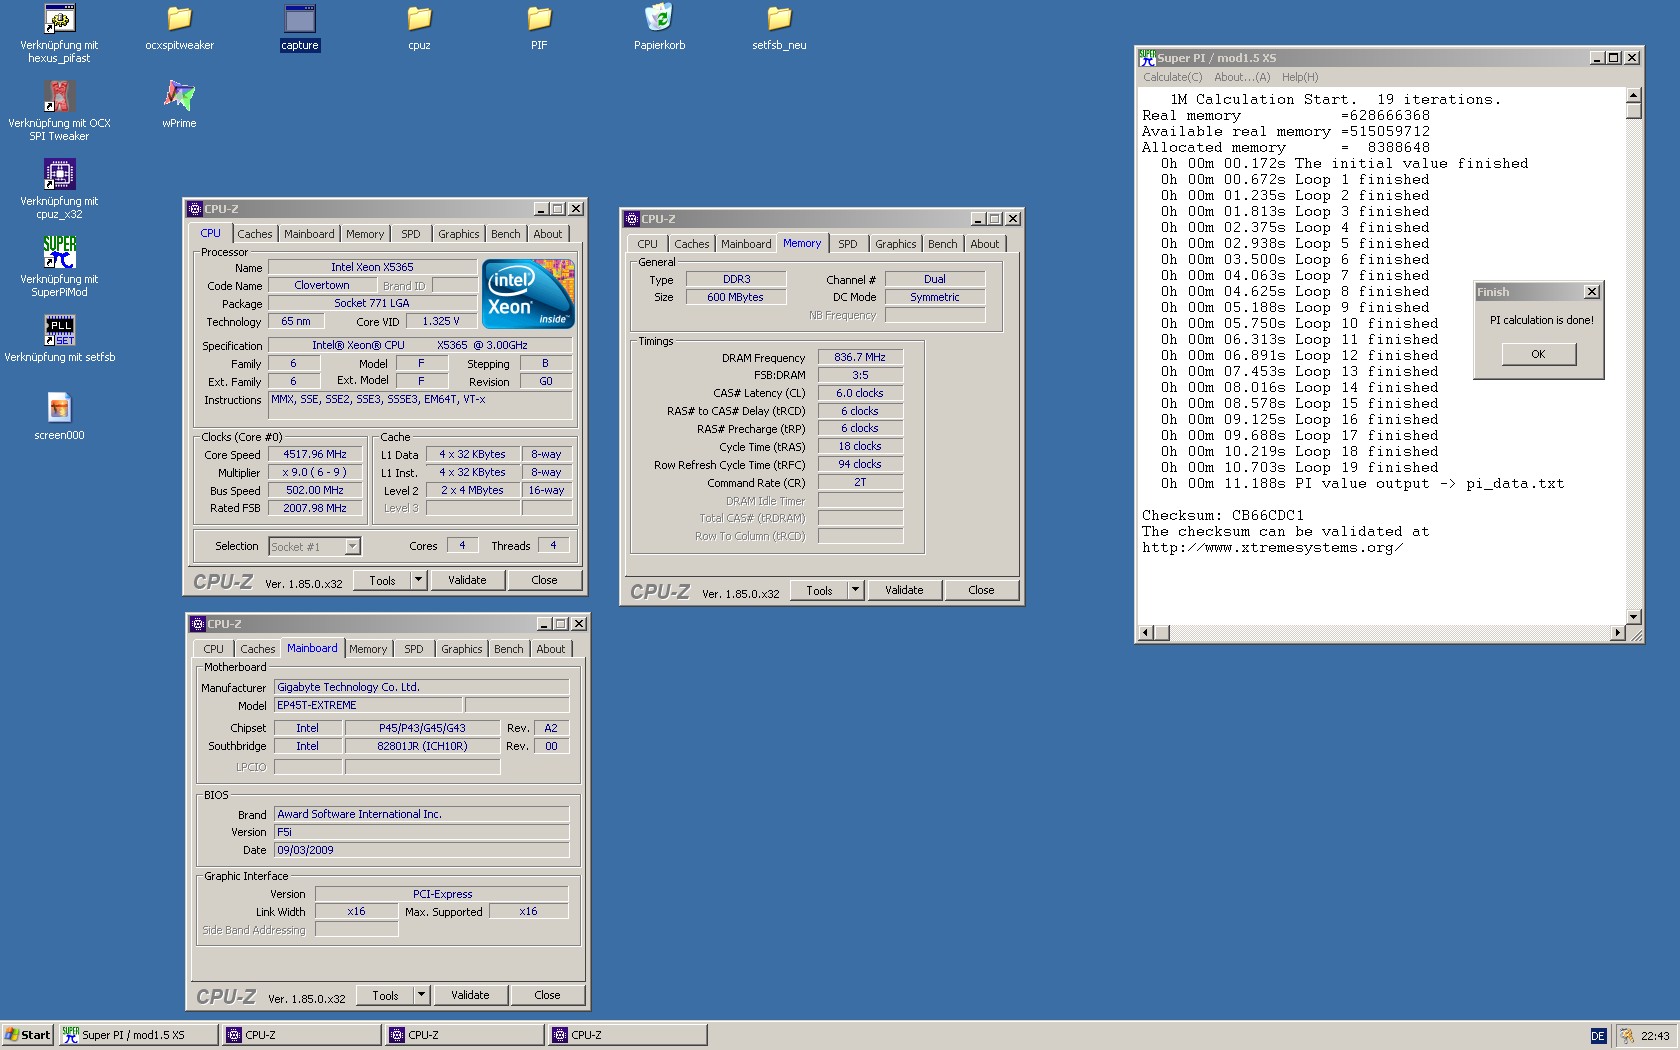Open Calculate(C) menu in Super PI

[x=1172, y=77]
